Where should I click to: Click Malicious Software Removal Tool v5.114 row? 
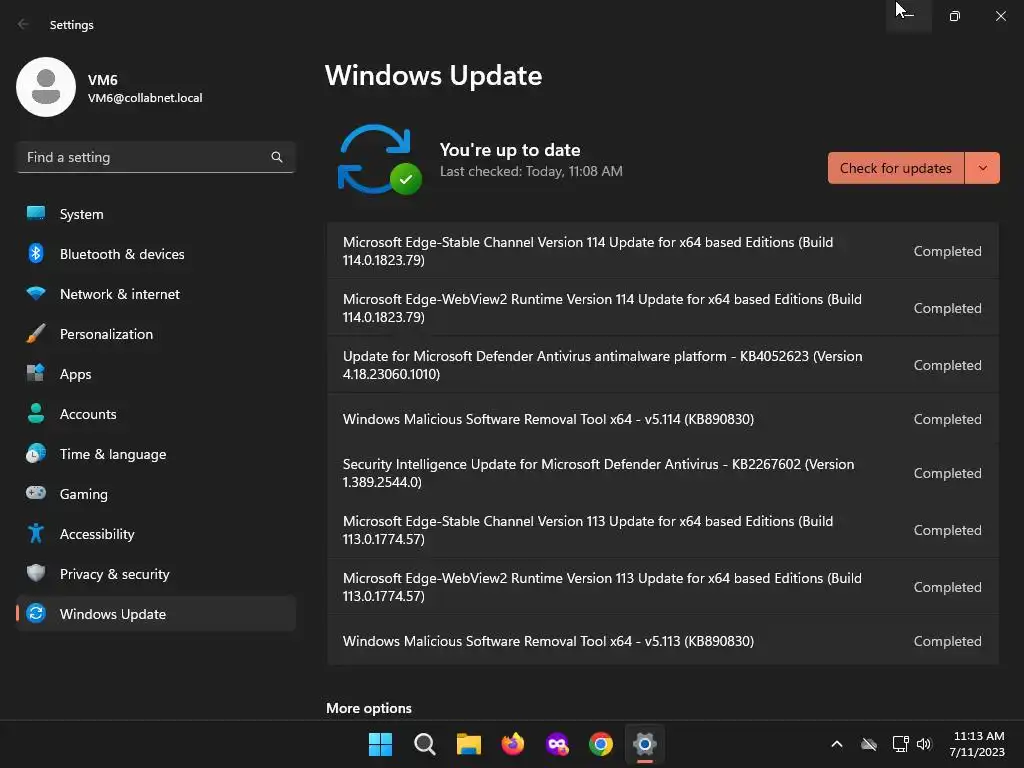[x=663, y=419]
